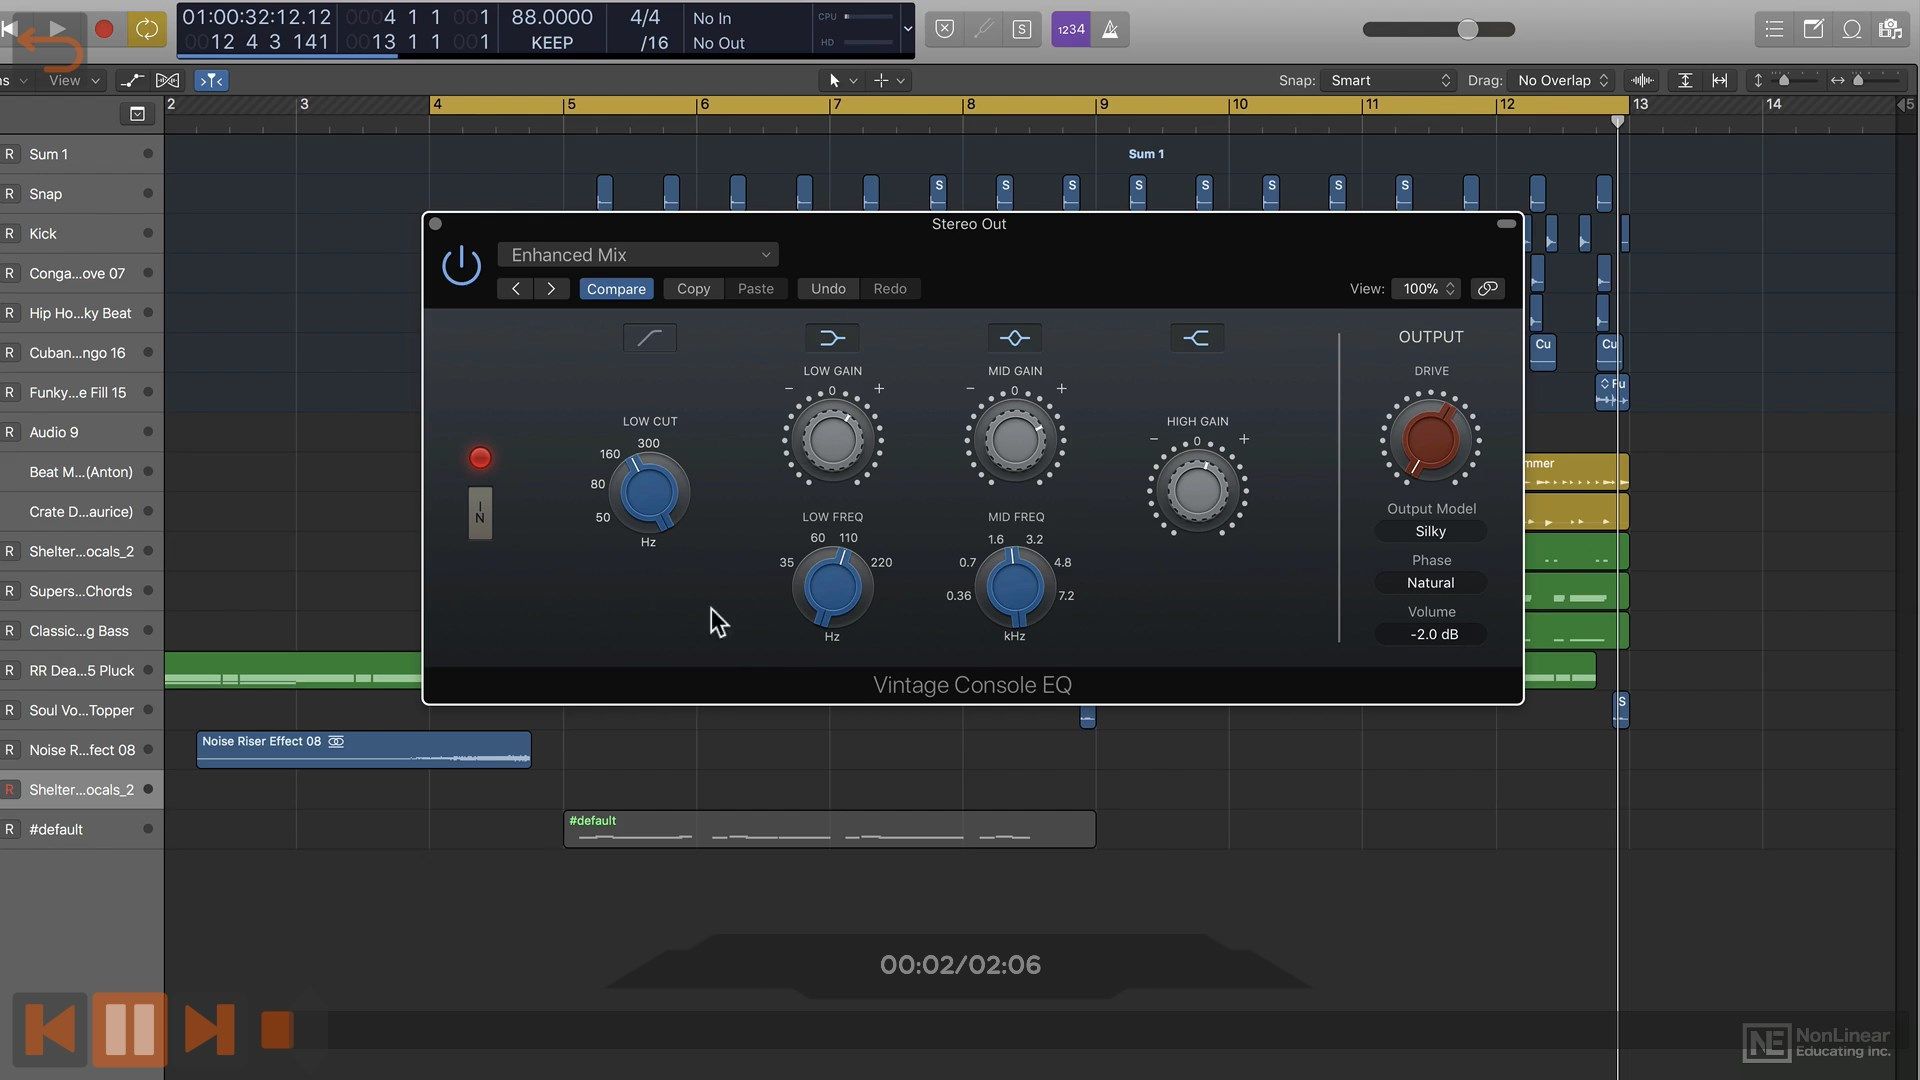Select the Low Gain band icon
1920x1080 pixels.
(x=831, y=338)
